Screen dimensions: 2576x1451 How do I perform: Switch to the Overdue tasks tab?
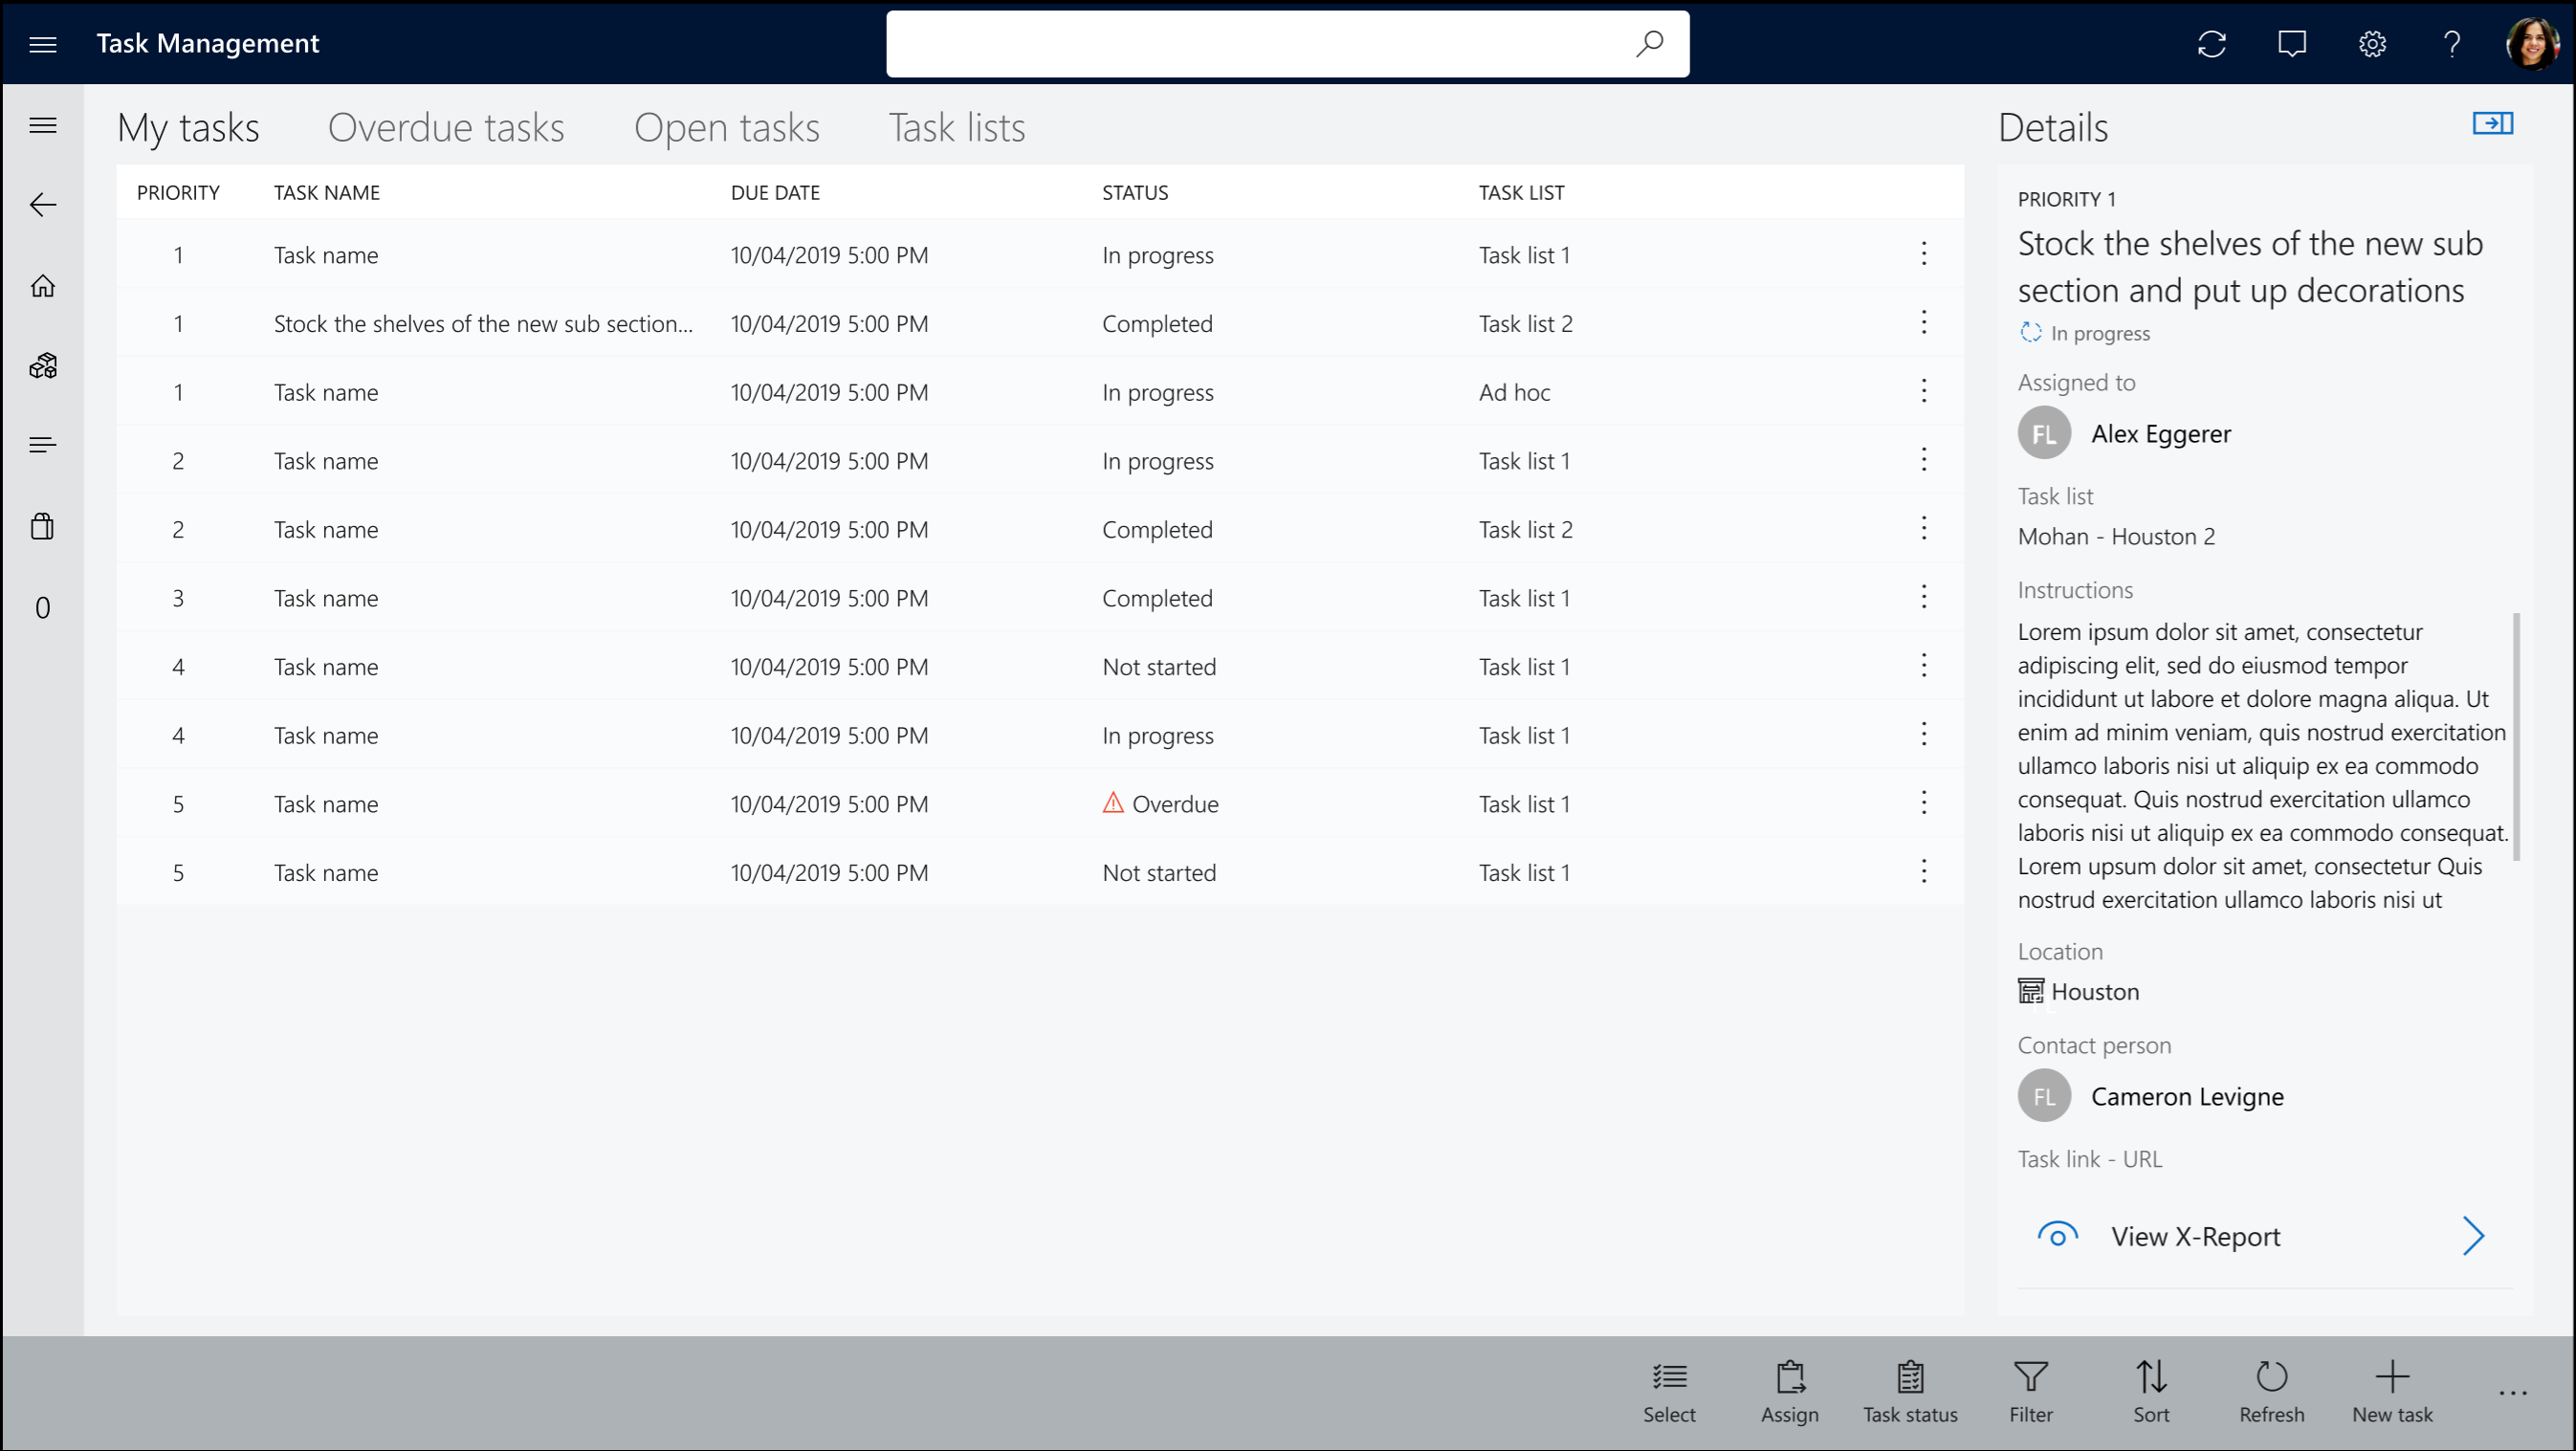click(x=448, y=125)
